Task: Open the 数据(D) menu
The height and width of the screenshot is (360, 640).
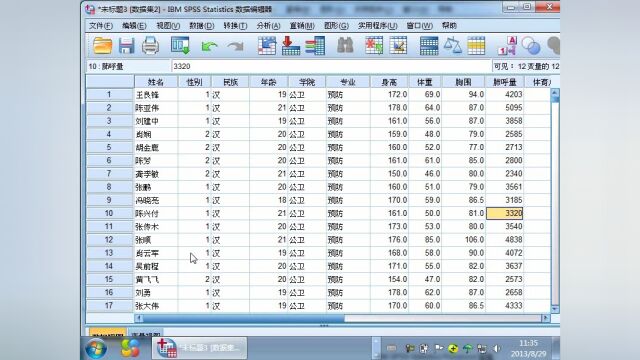Action: (x=202, y=26)
